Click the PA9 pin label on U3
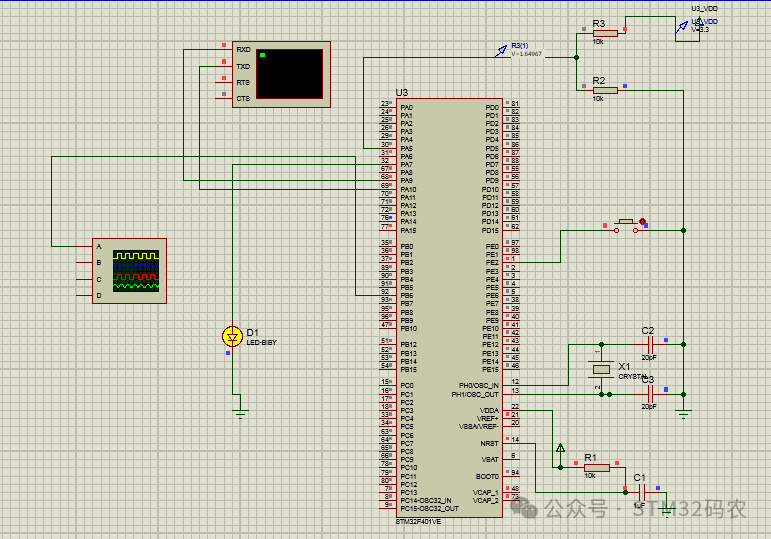Viewport: 771px width, 539px height. tap(406, 180)
